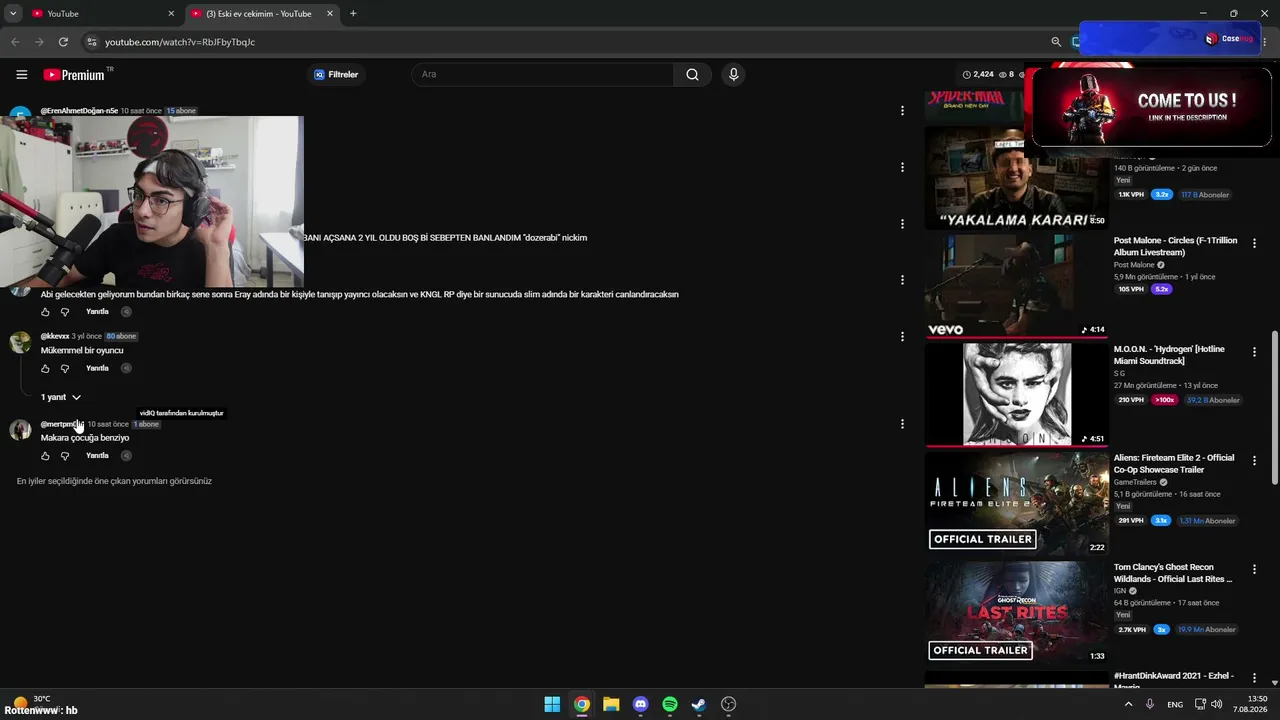This screenshot has height=720, width=1280.
Task: Open Chrome from the taskbar
Action: click(582, 704)
